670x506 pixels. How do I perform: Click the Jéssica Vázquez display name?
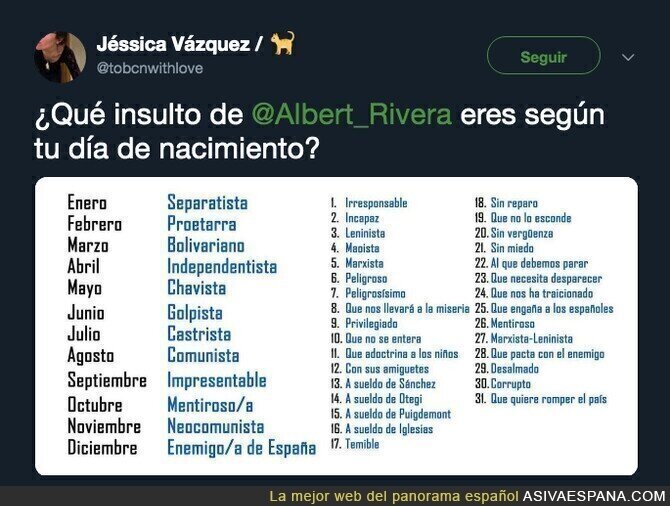click(x=173, y=44)
